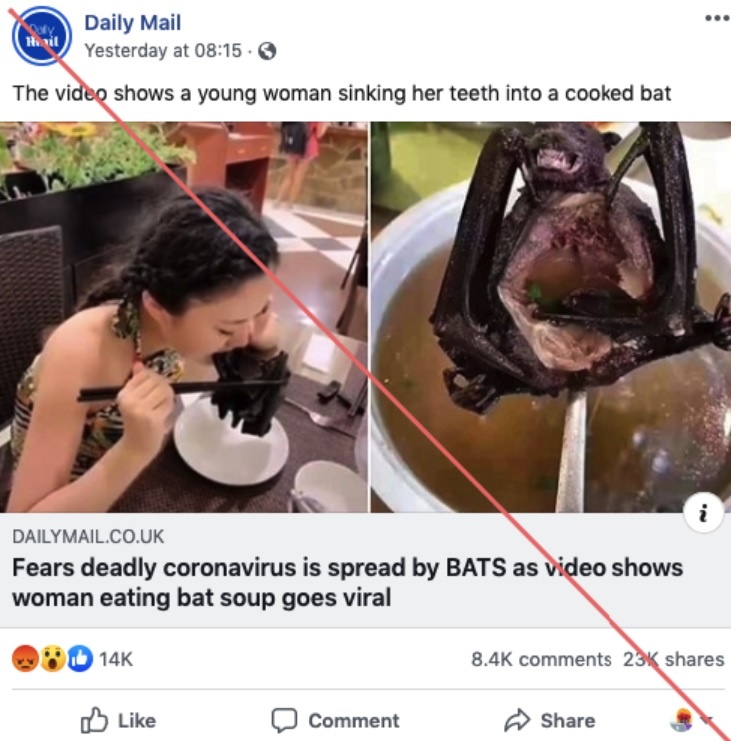731x741 pixels.
Task: Click the Comment speech bubble button
Action: pos(335,720)
